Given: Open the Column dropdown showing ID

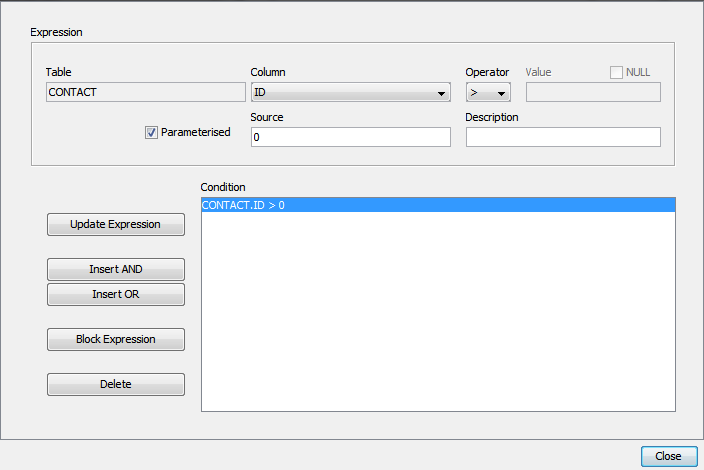Looking at the screenshot, I should coord(350,93).
